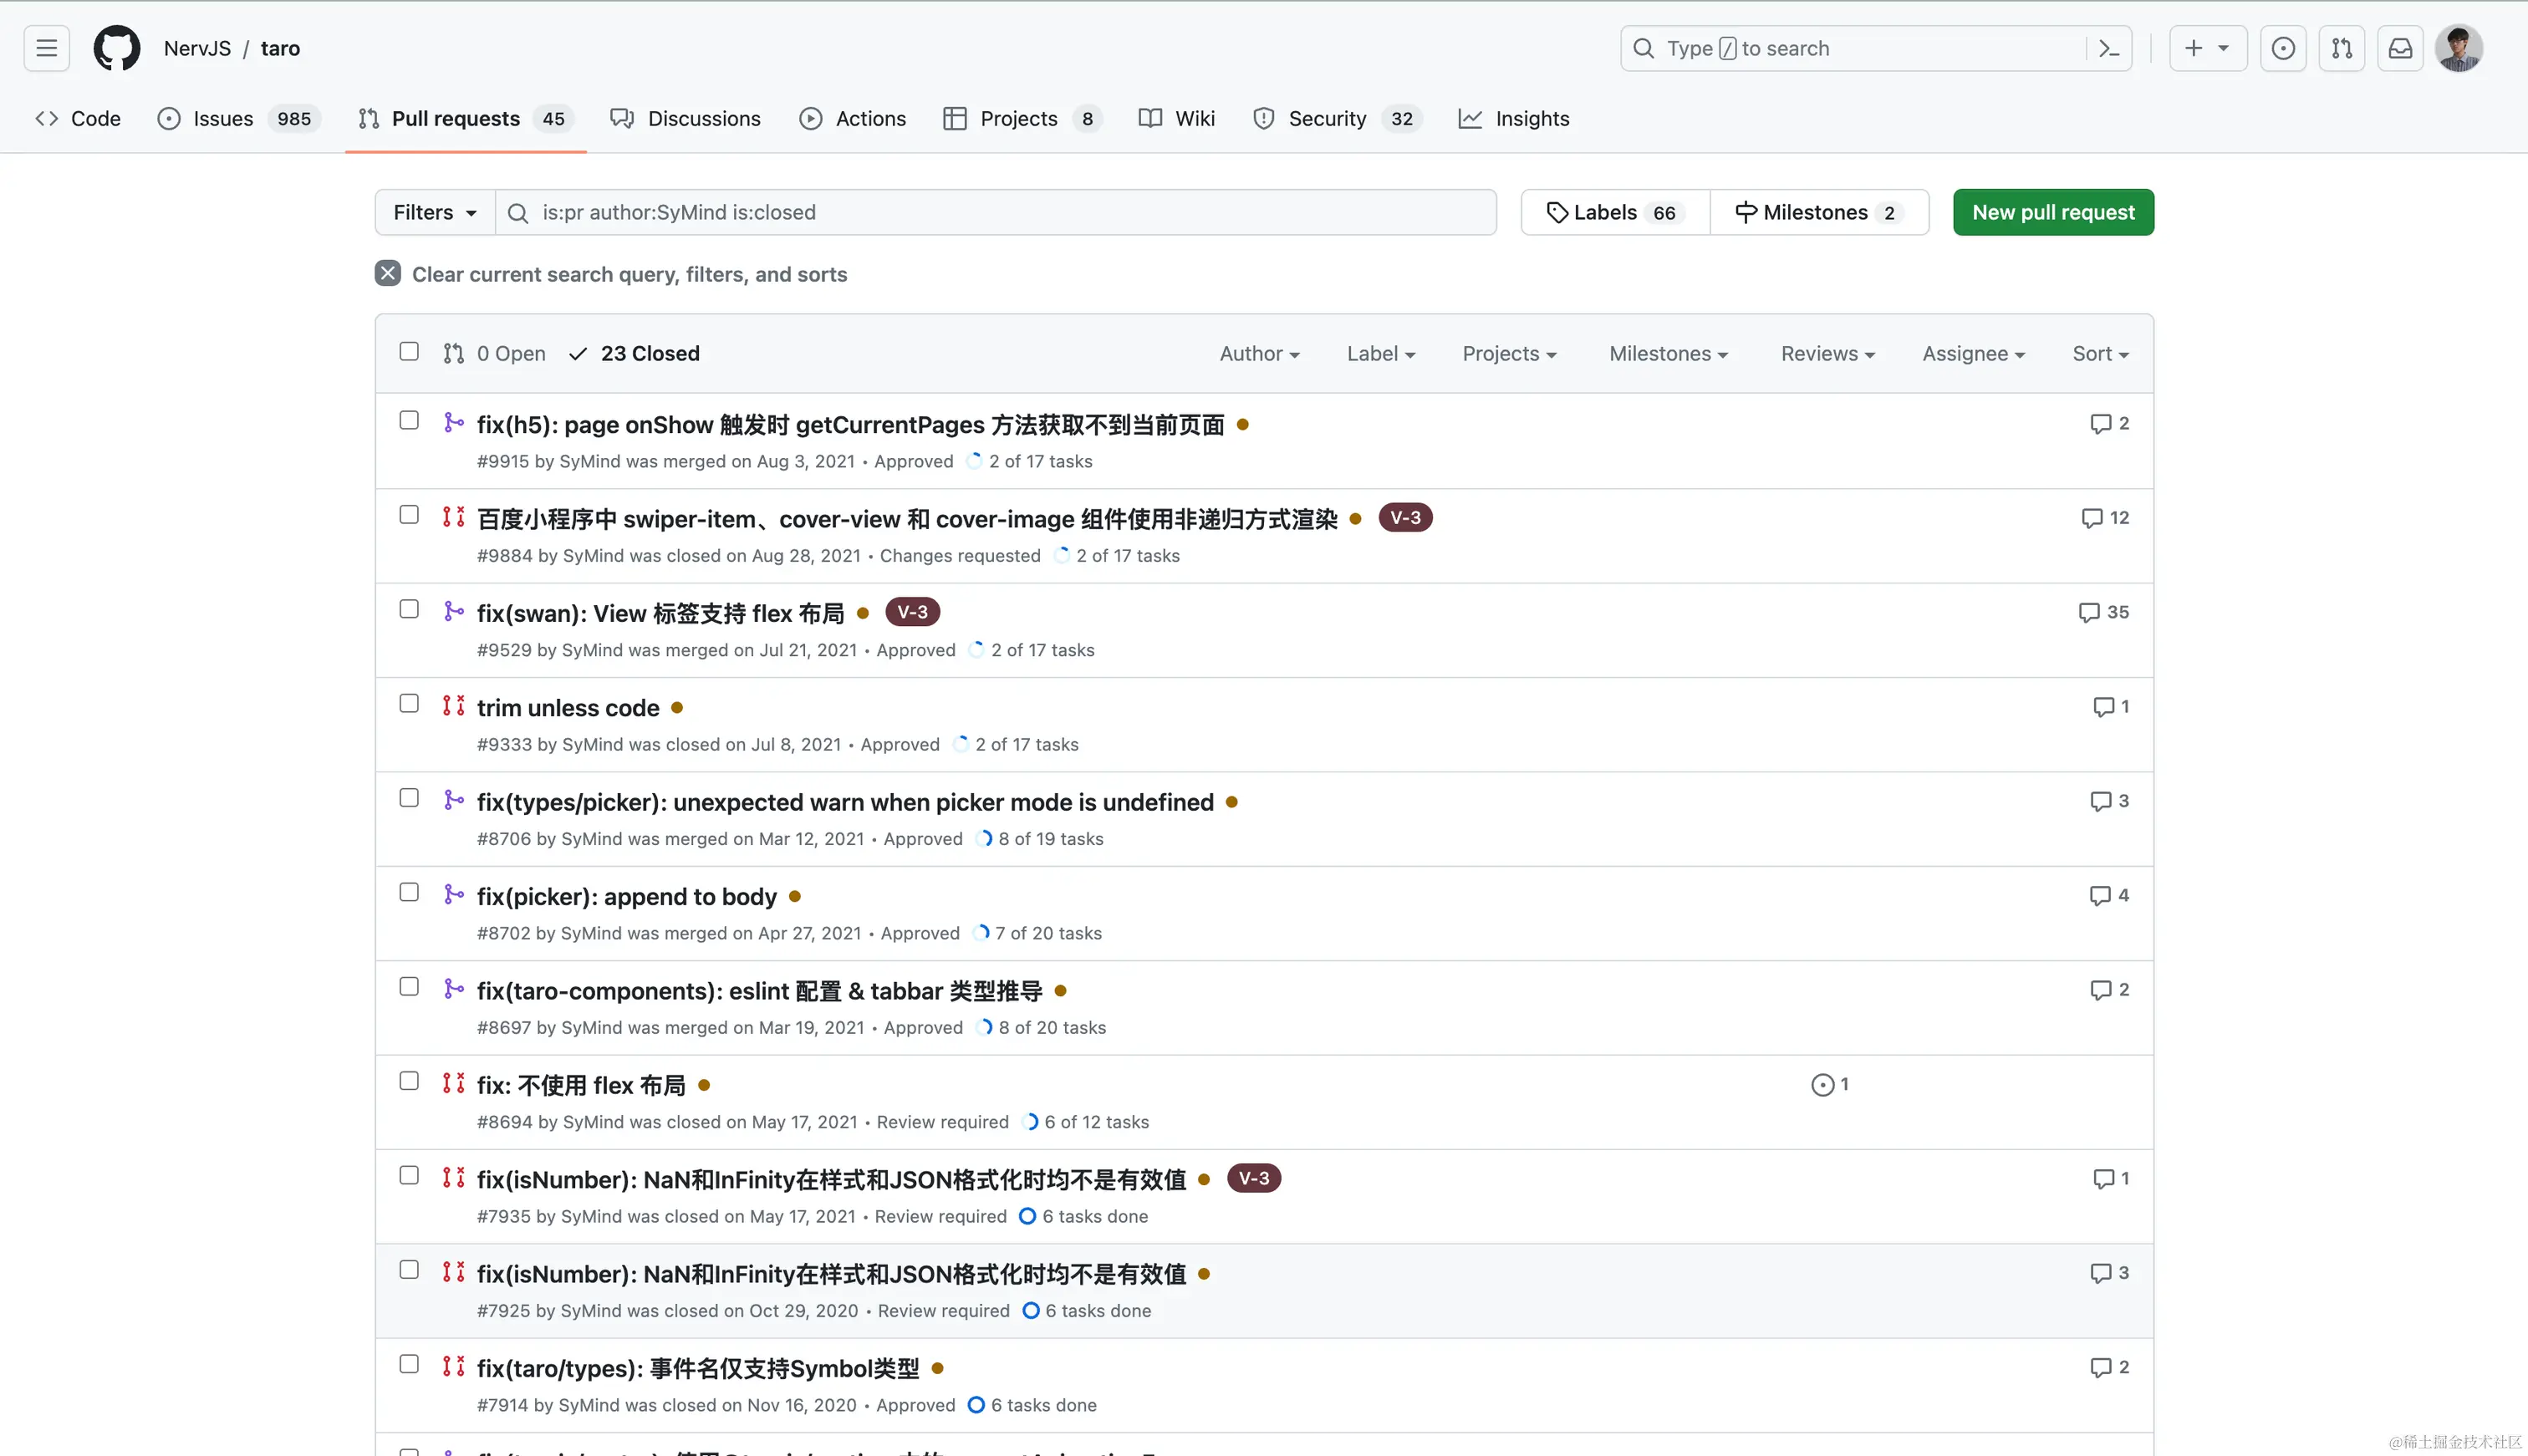Screen dimensions: 2528x1456
Task: Click the GitHub logo icon
Action: 116,48
